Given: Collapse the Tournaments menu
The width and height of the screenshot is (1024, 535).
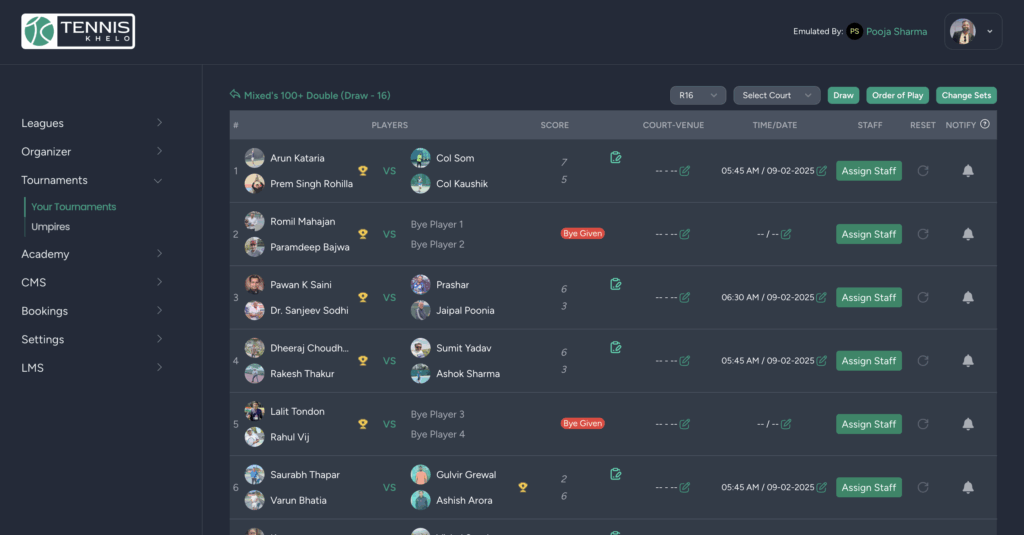Looking at the screenshot, I should pyautogui.click(x=91, y=180).
